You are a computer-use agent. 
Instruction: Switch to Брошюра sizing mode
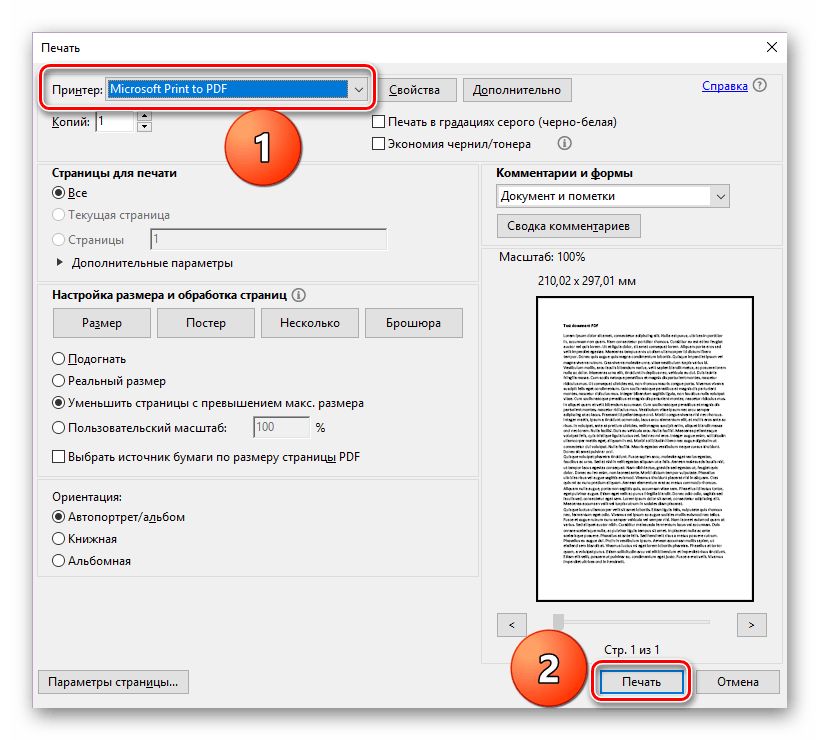(413, 323)
